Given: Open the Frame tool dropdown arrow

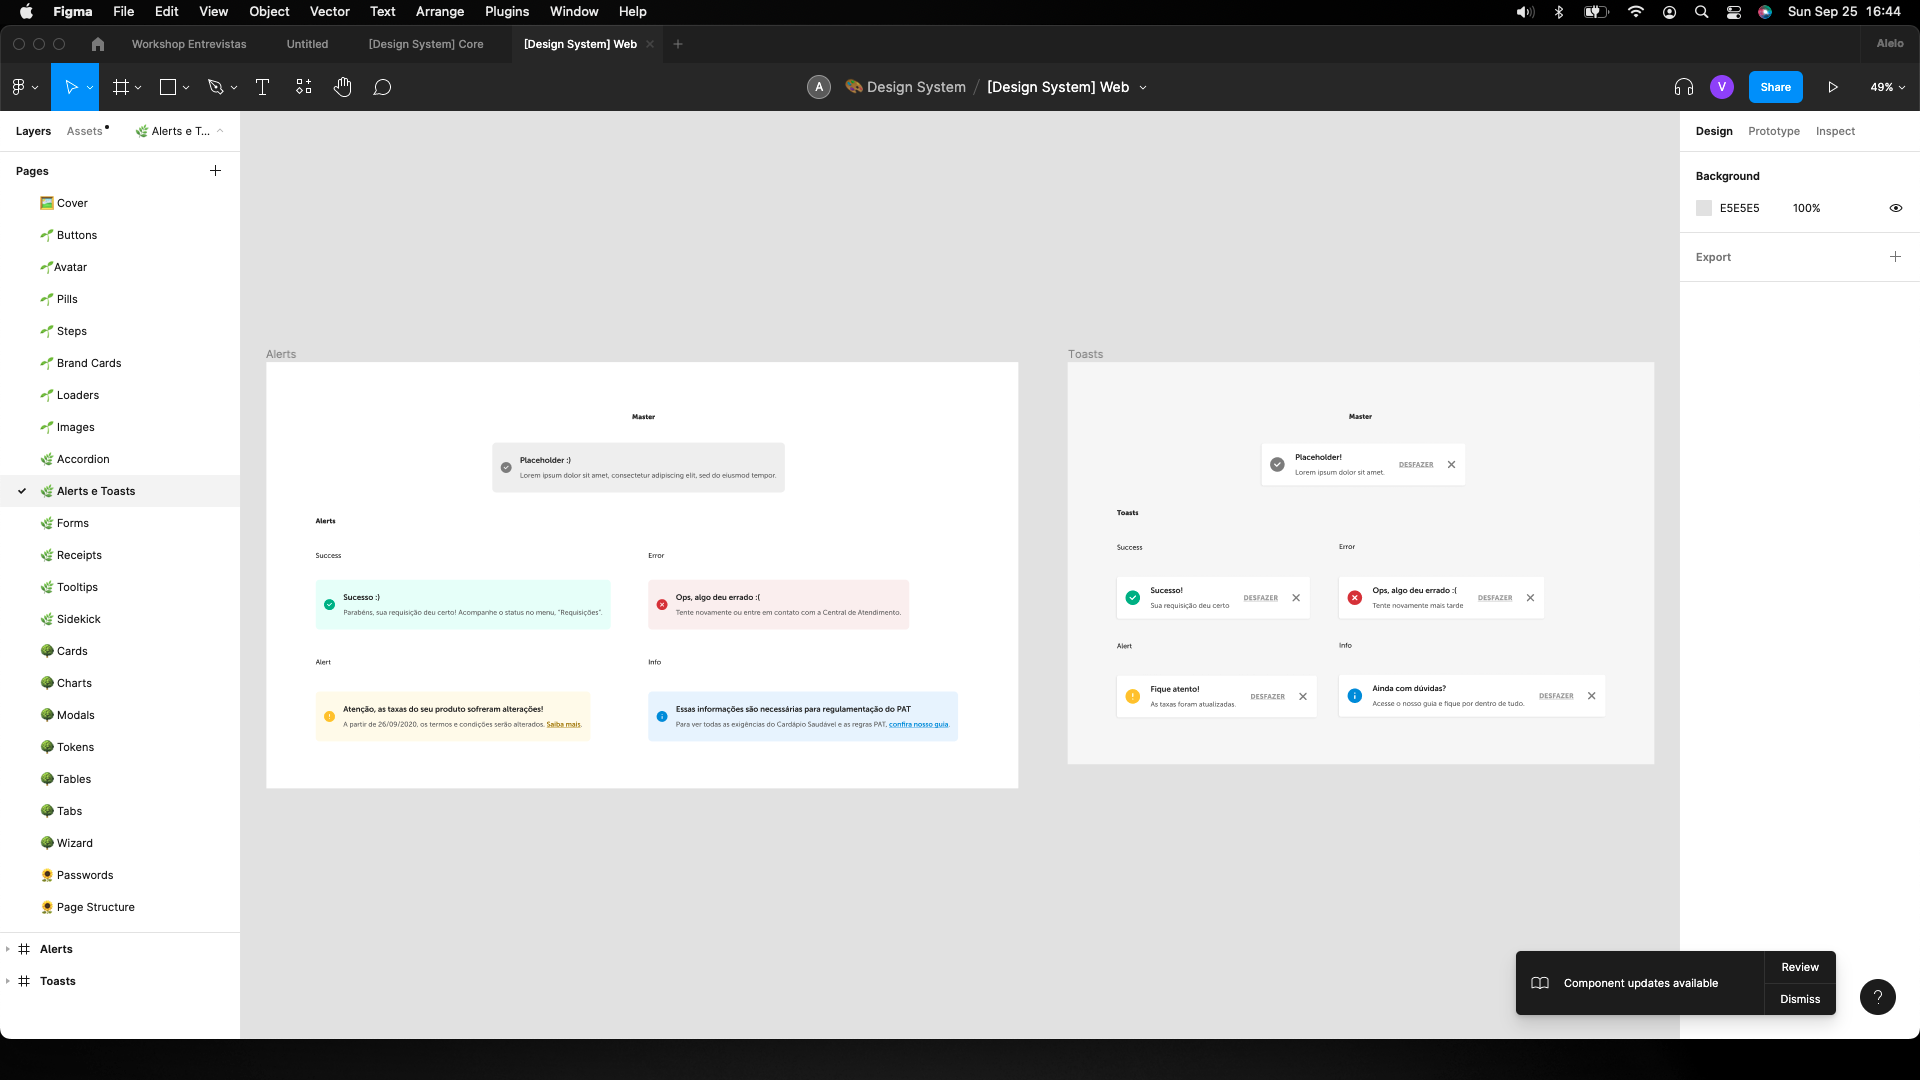Looking at the screenshot, I should (x=138, y=88).
